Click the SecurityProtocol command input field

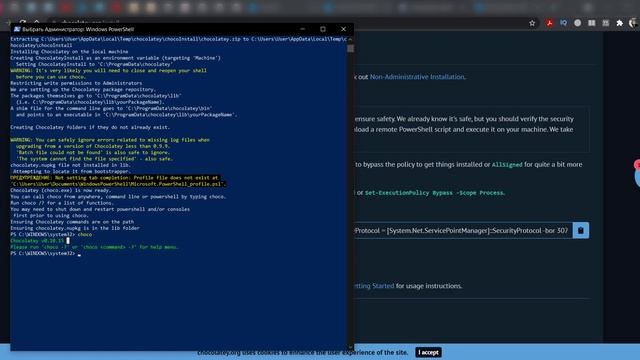click(x=463, y=231)
